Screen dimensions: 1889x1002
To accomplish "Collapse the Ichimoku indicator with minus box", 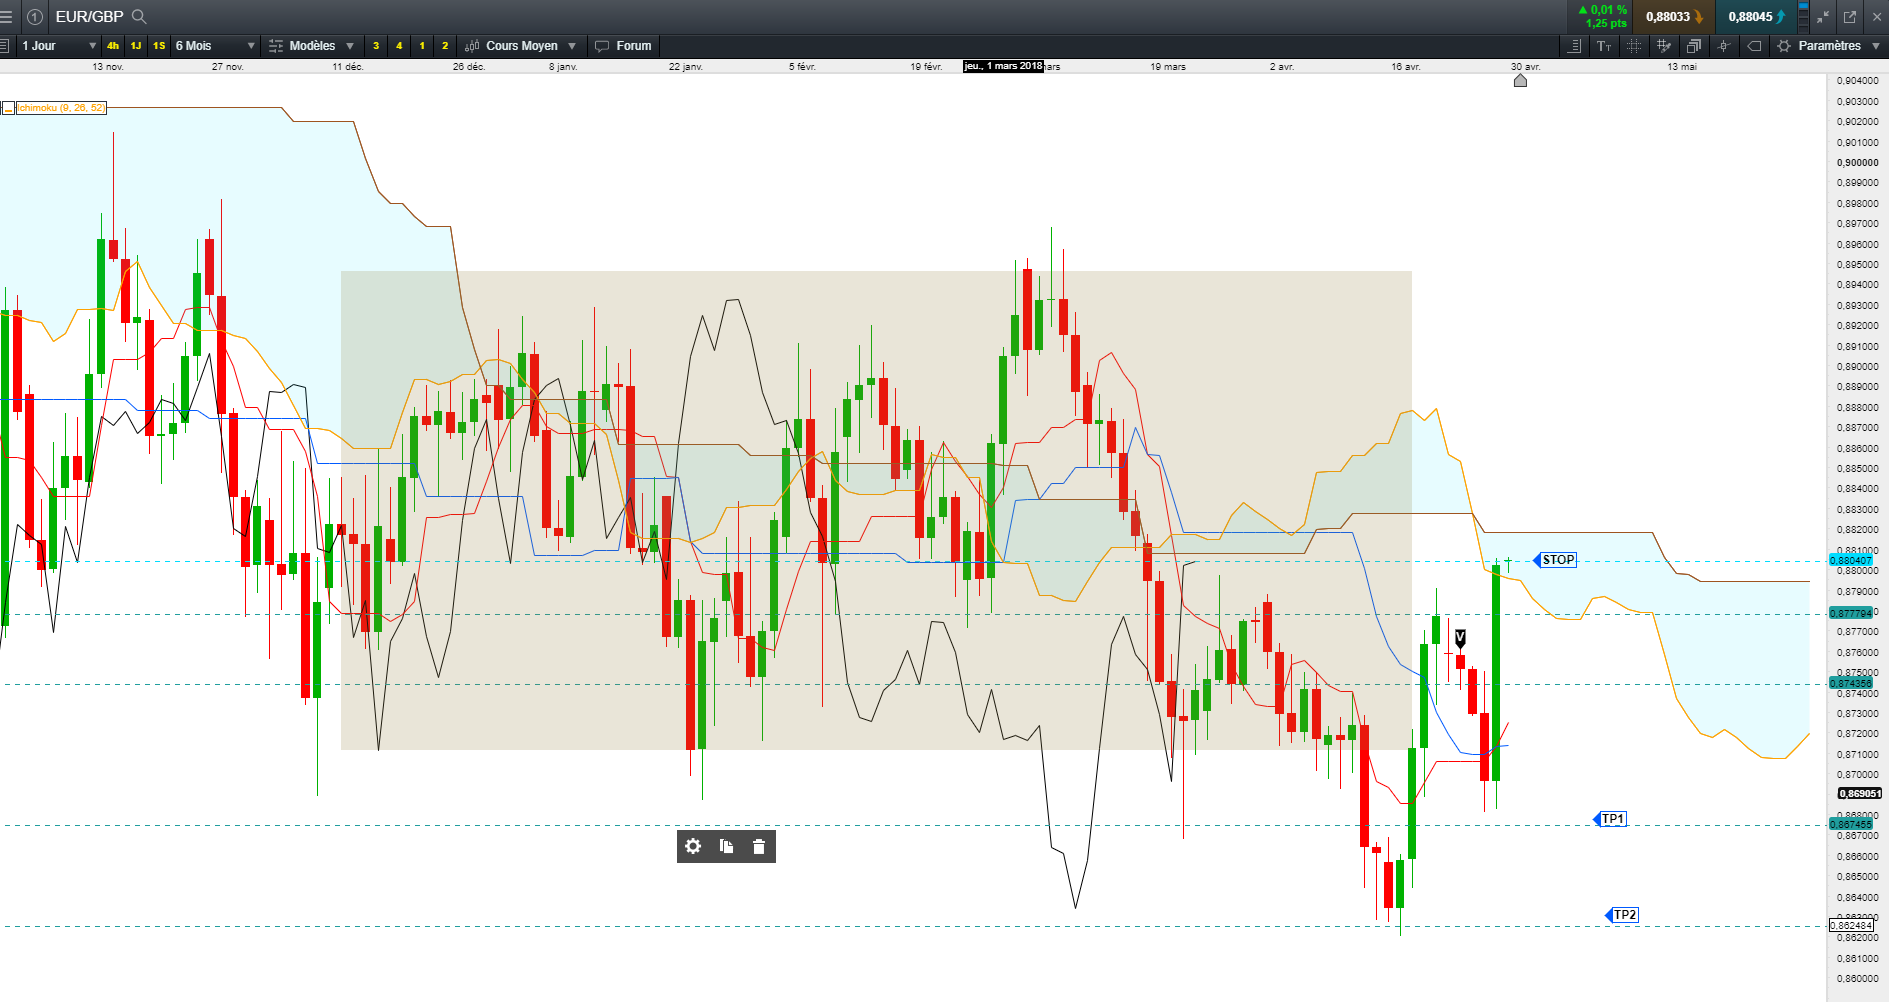I will coord(8,108).
